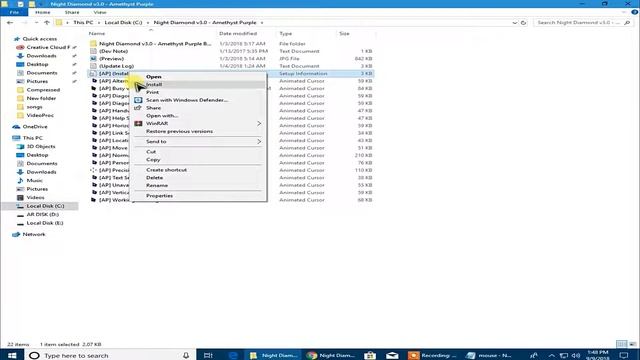Switch to the View ribbon tab

[x=100, y=12]
